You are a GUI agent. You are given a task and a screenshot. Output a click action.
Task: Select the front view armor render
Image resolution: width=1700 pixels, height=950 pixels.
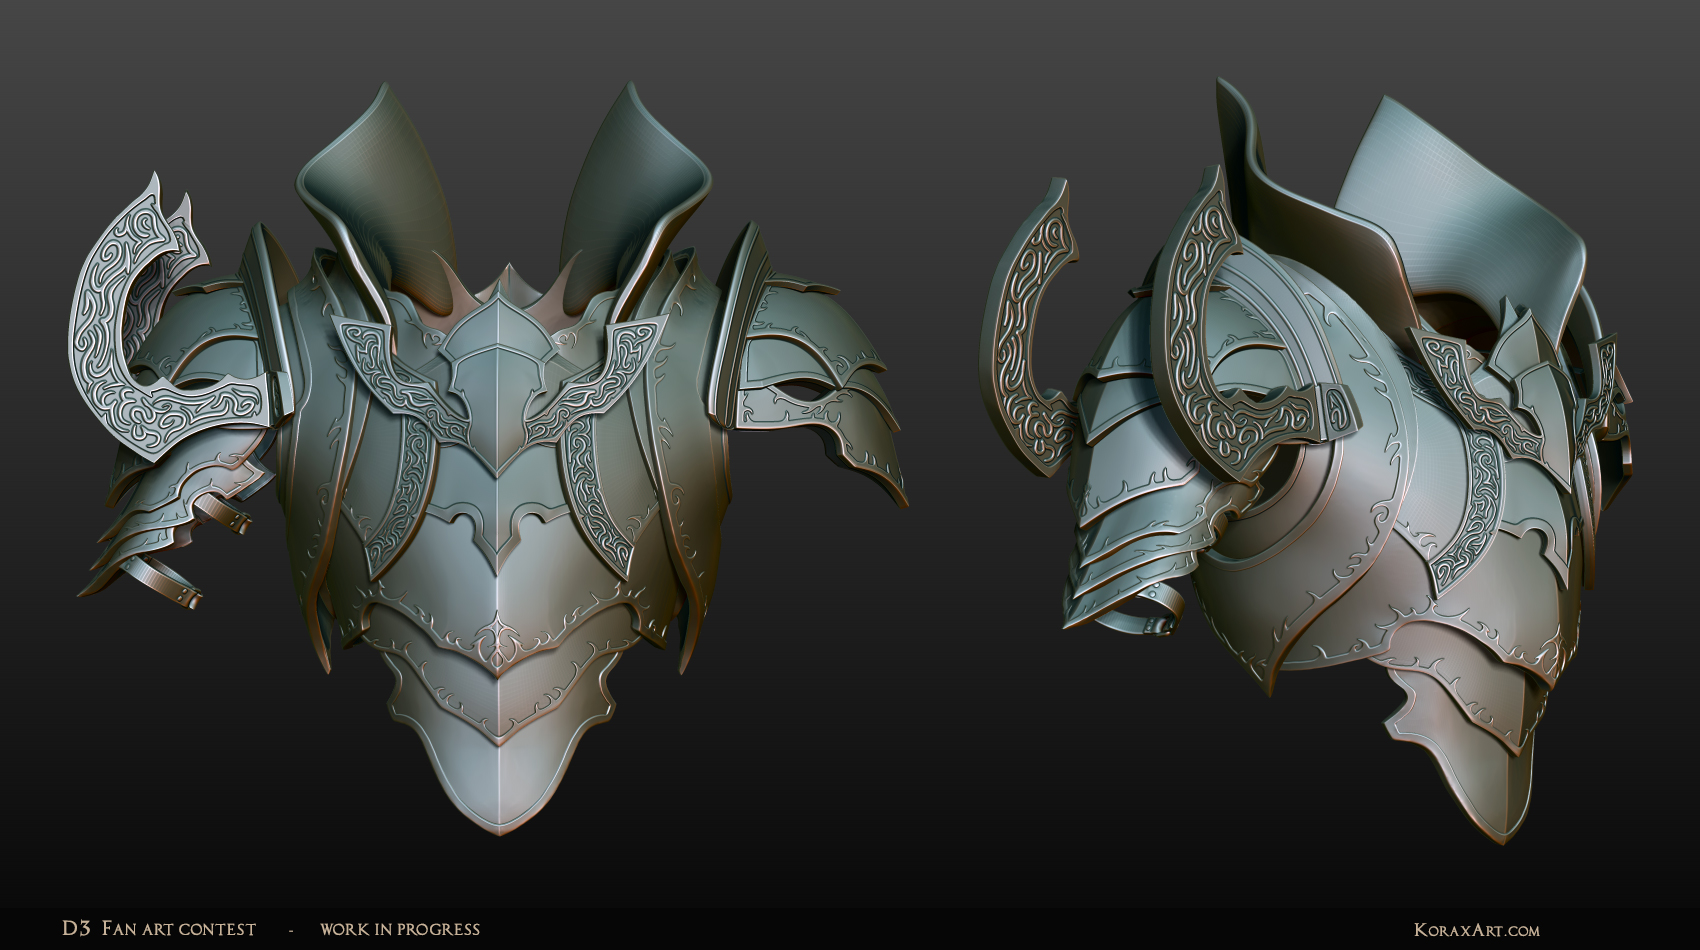click(490, 458)
